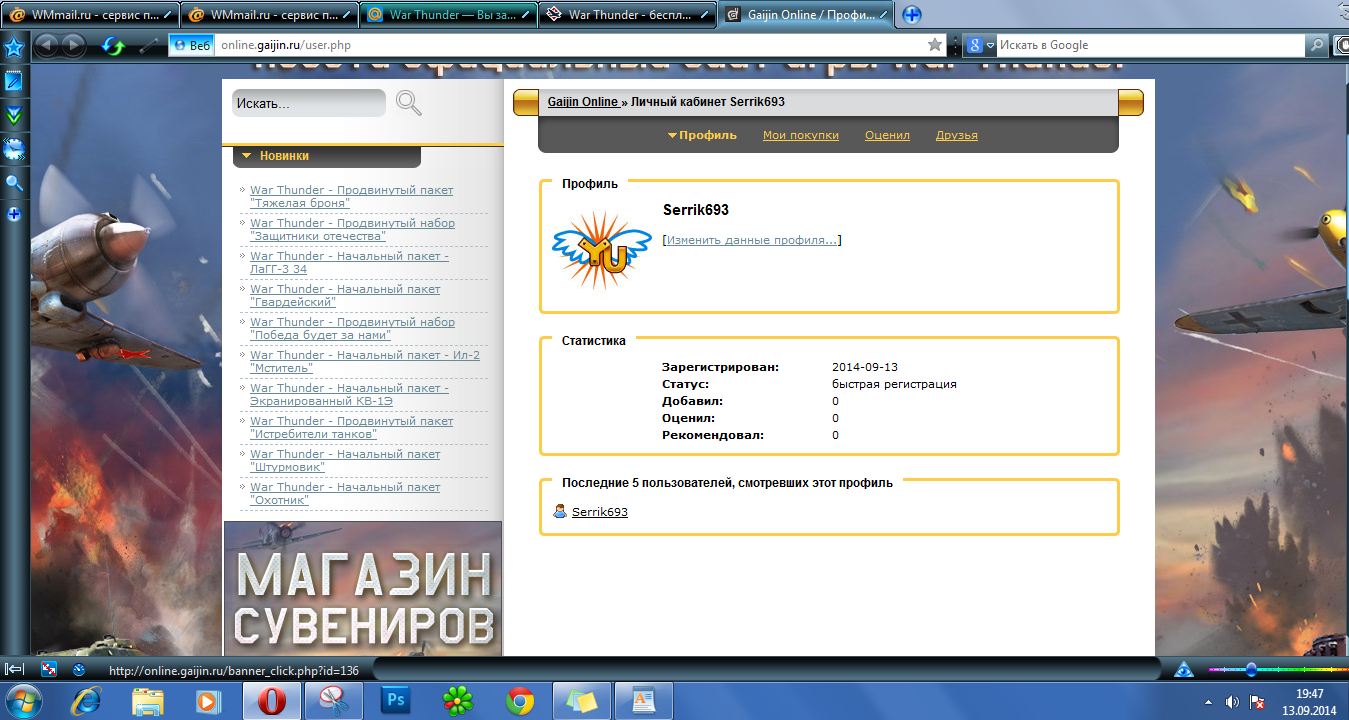Click the clock showing 19:47
Screen dimensions: 1349x720
[1310, 694]
